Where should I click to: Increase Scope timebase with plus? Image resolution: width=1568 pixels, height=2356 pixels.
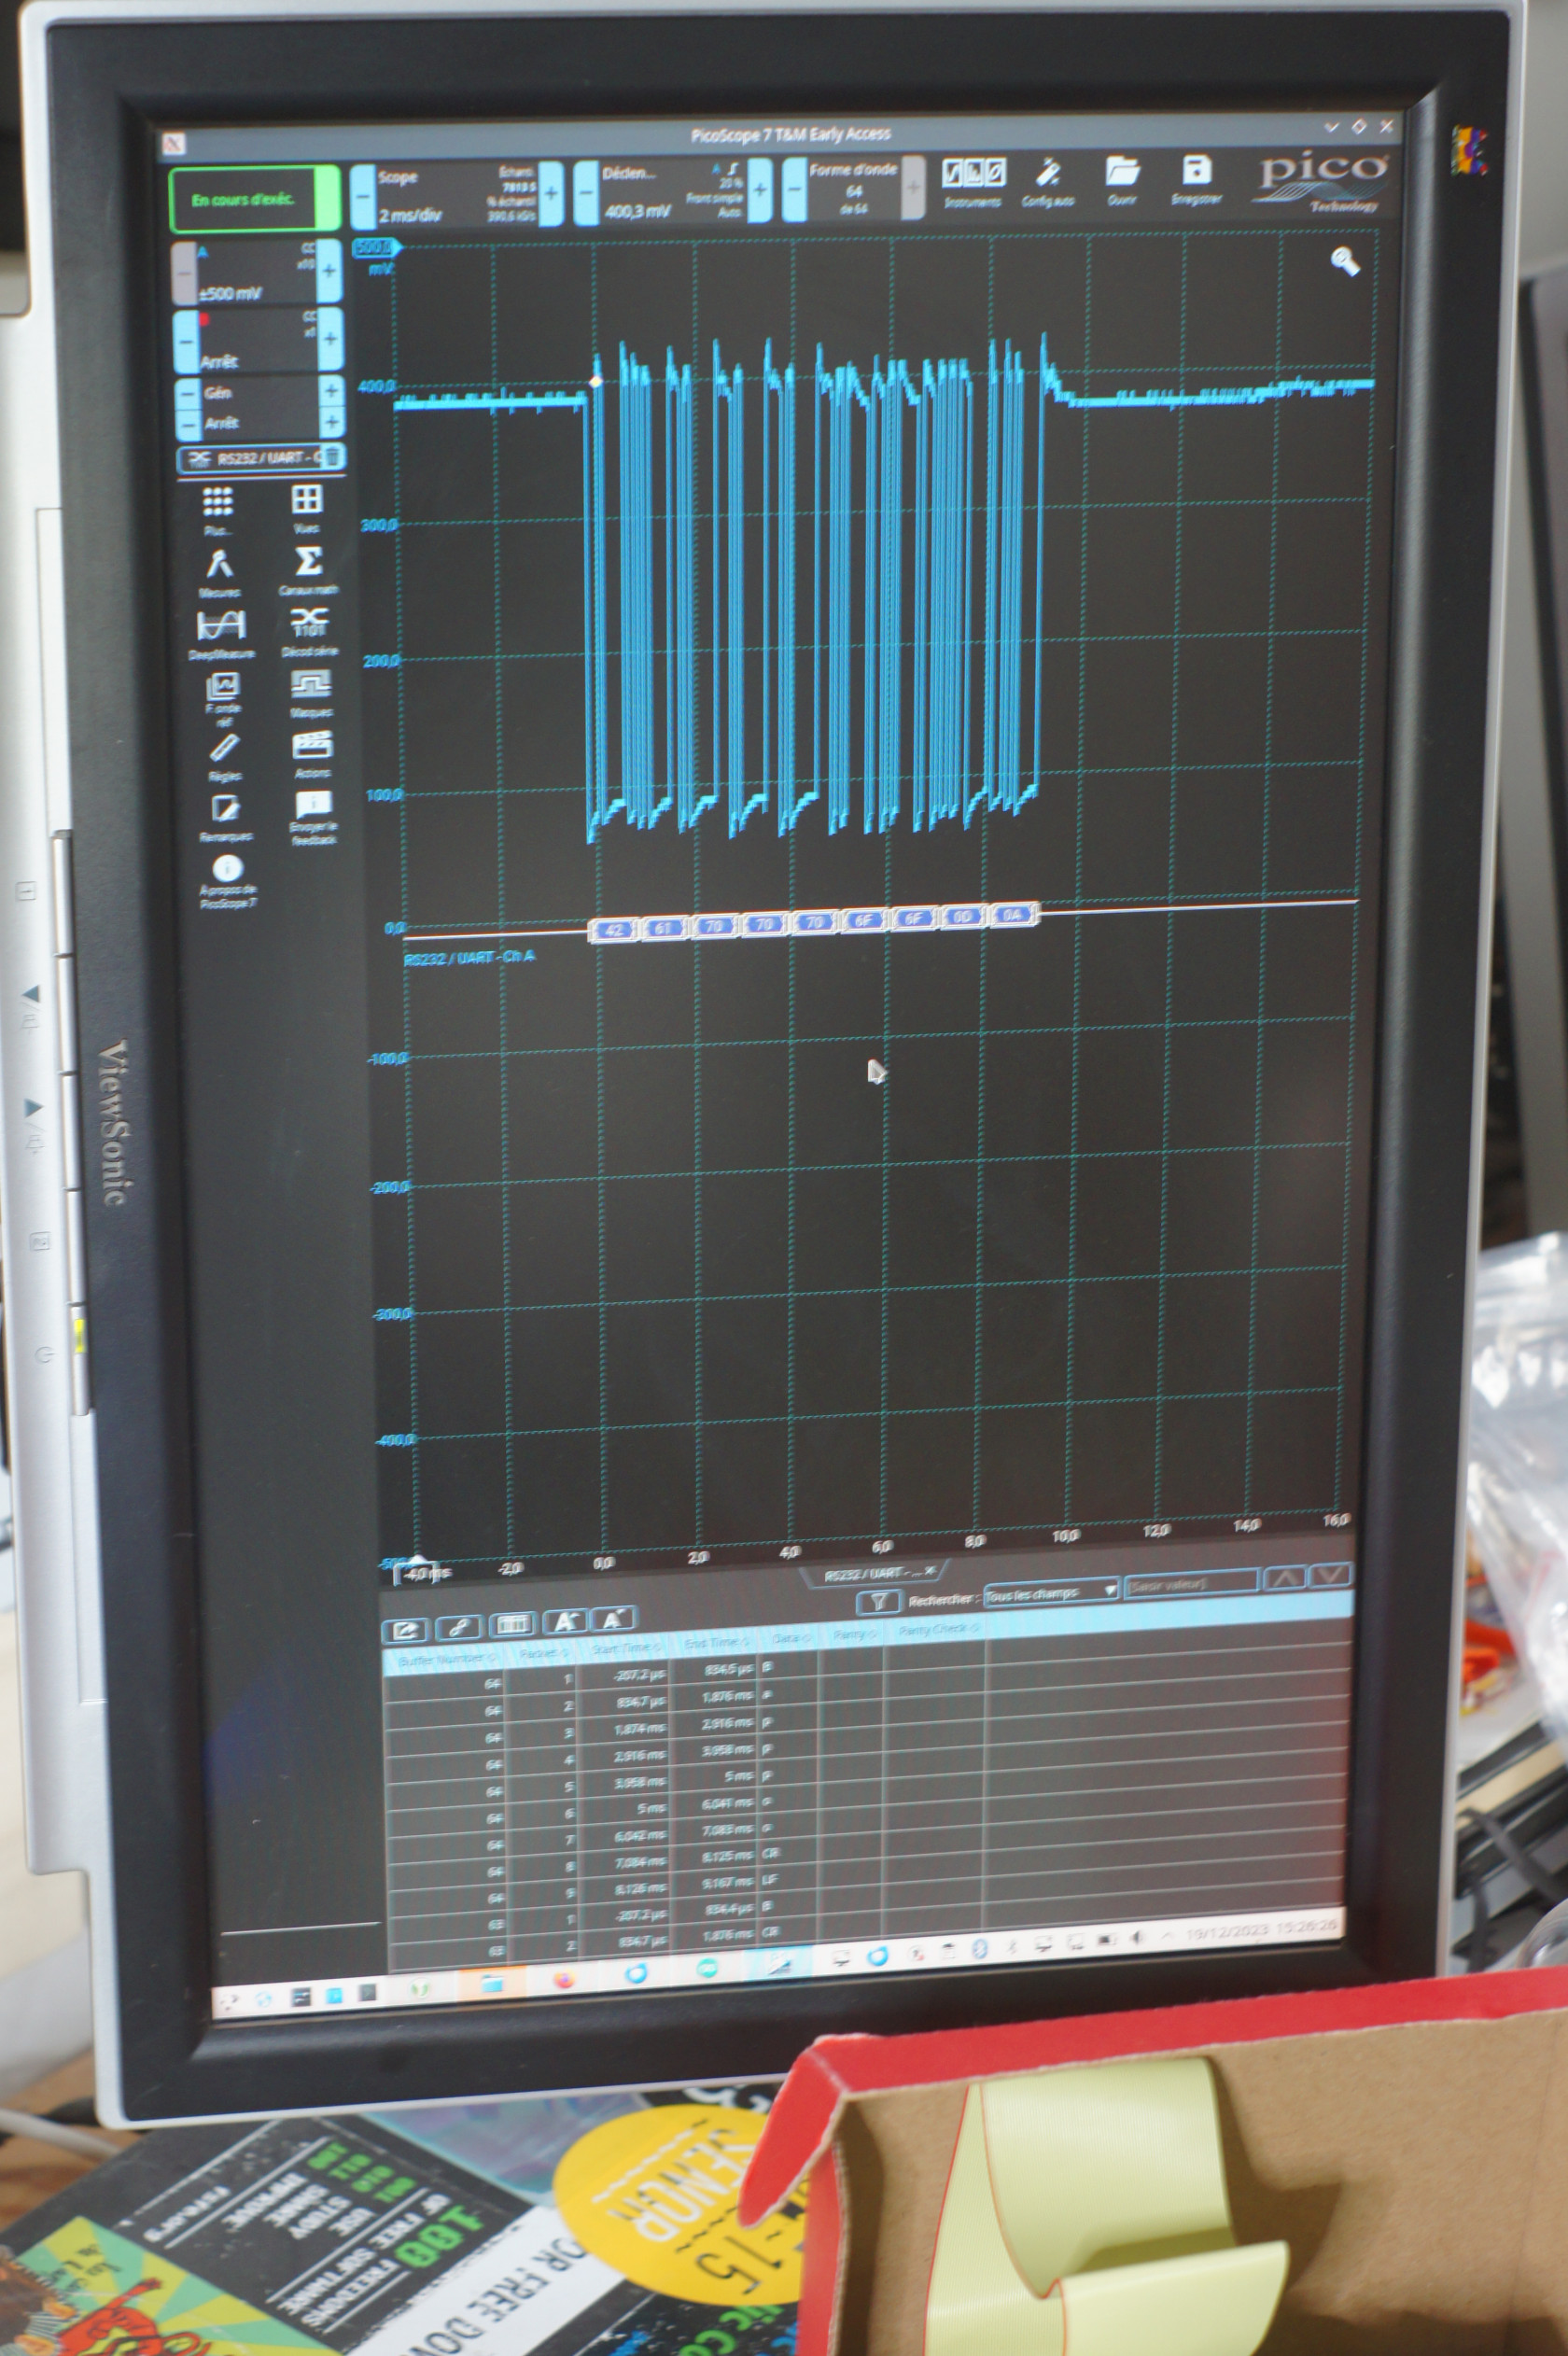pos(550,192)
